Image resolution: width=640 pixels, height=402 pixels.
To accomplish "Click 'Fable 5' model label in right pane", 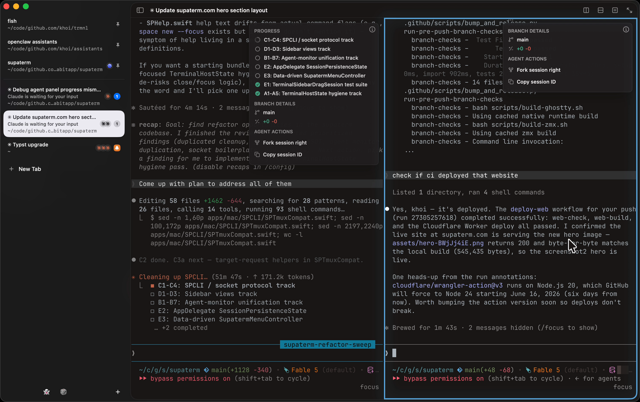I will pyautogui.click(x=546, y=370).
